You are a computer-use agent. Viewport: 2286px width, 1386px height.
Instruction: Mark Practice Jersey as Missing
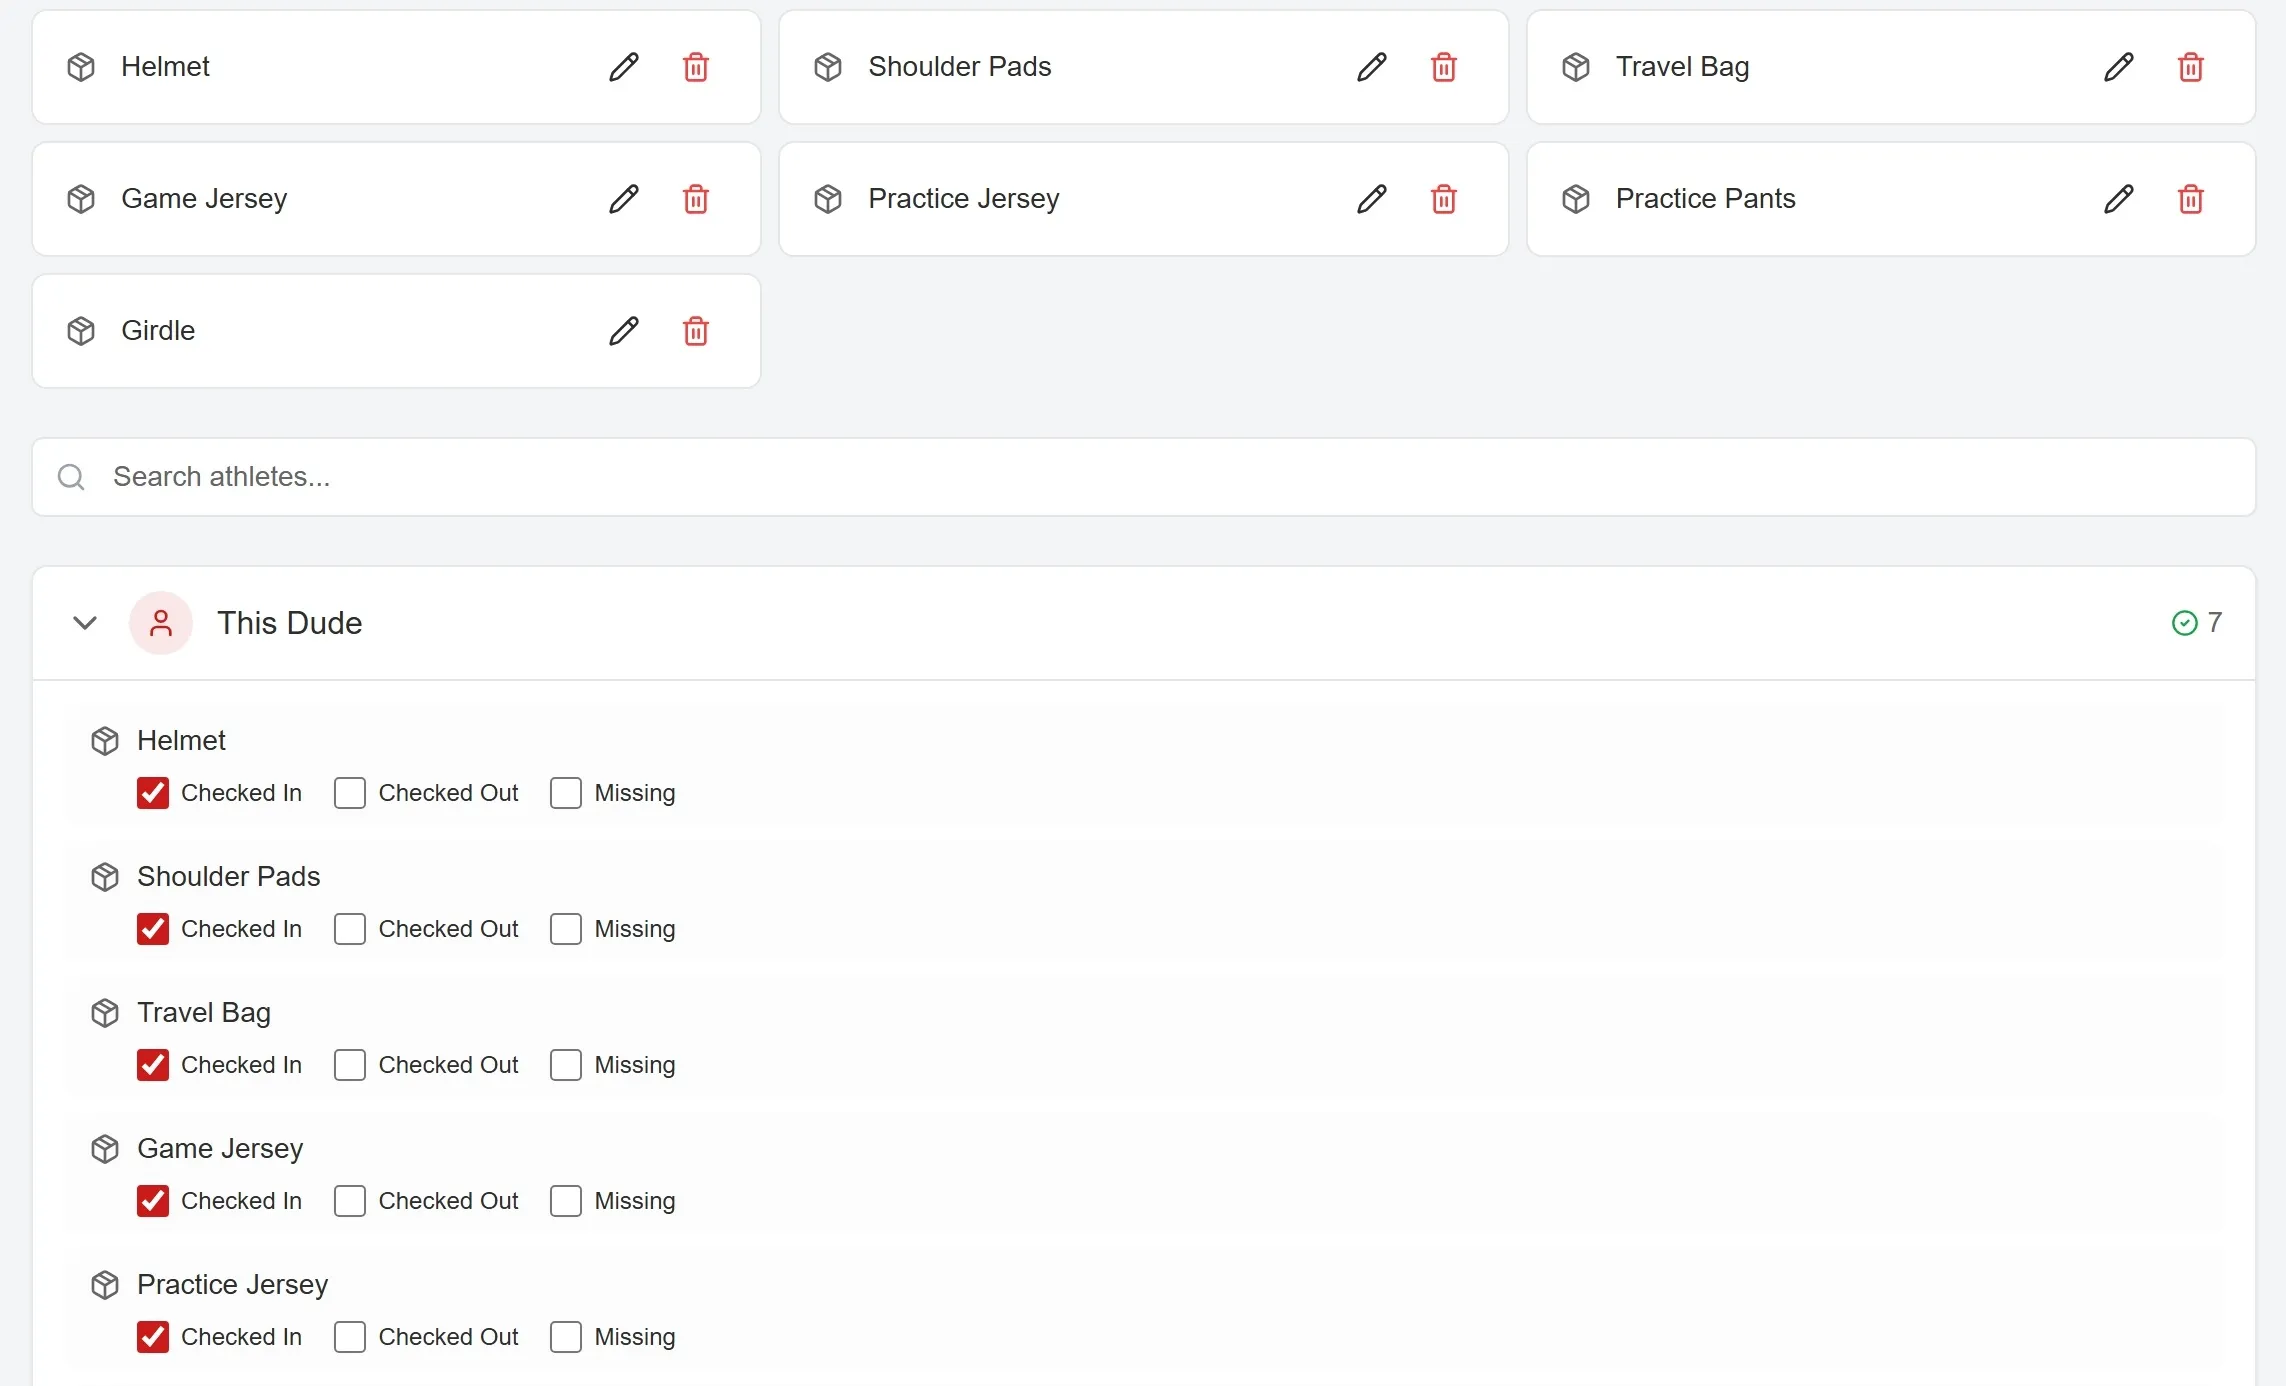click(x=566, y=1337)
